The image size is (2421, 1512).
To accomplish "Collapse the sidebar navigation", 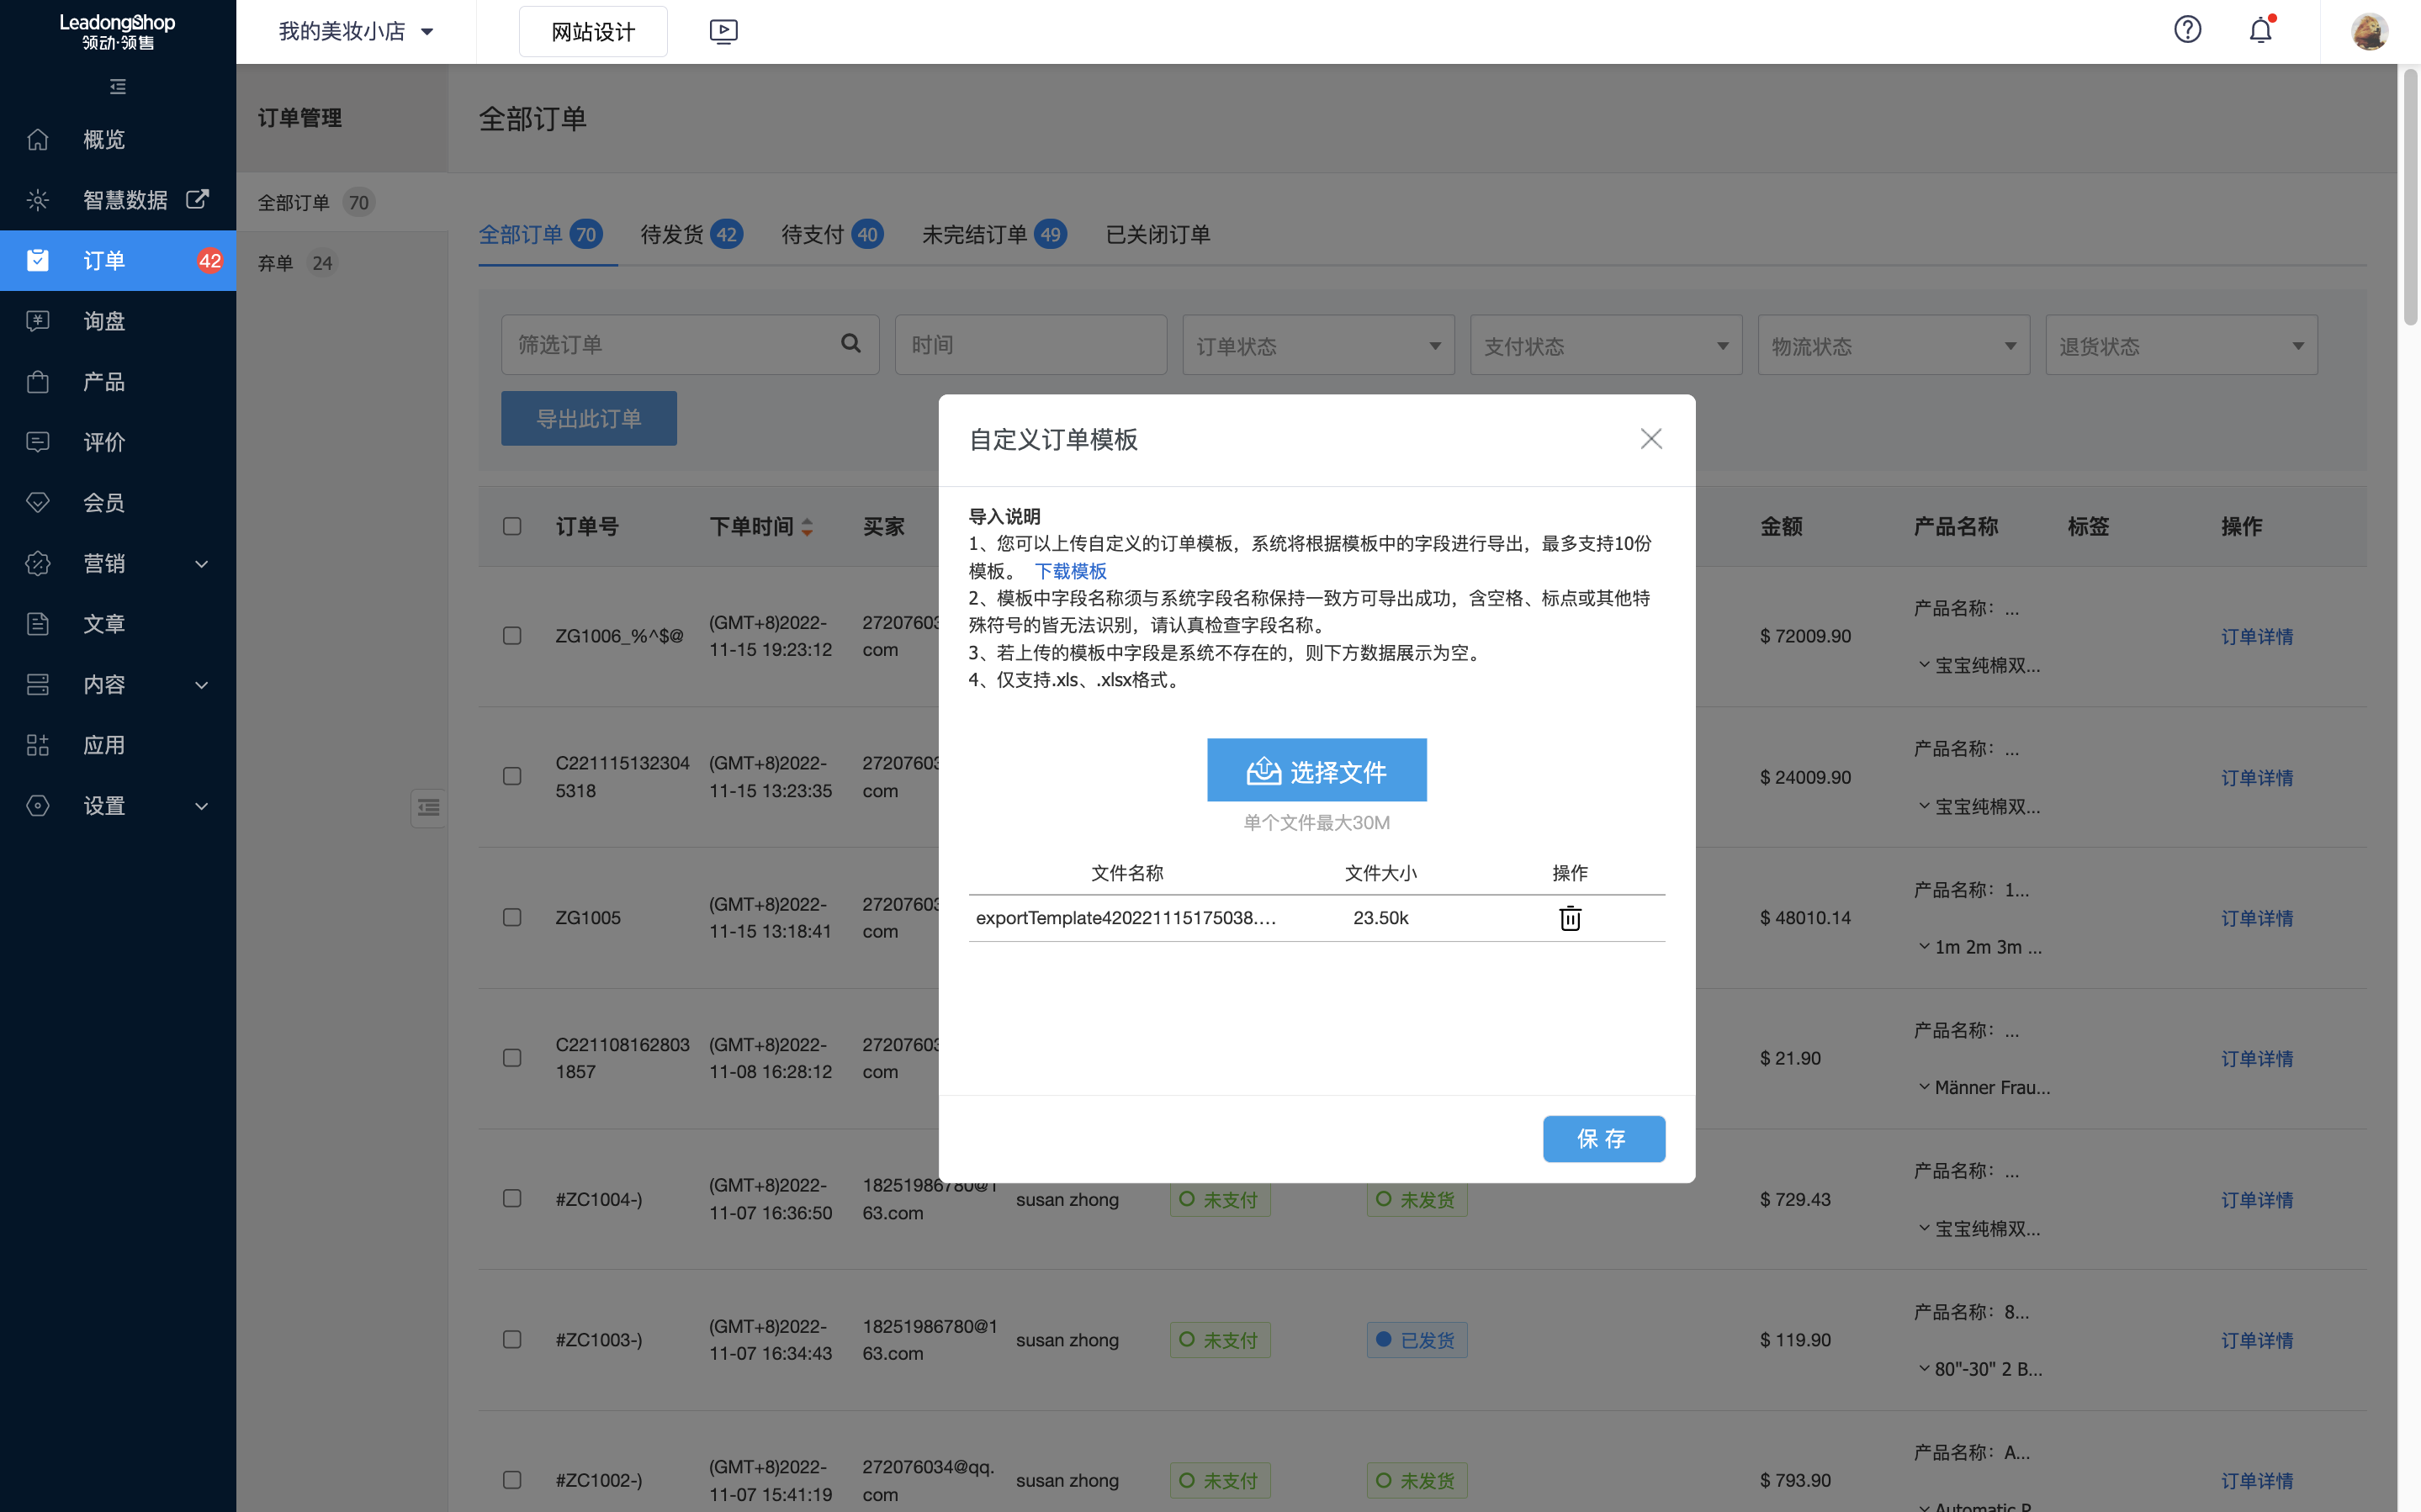I will [117, 86].
